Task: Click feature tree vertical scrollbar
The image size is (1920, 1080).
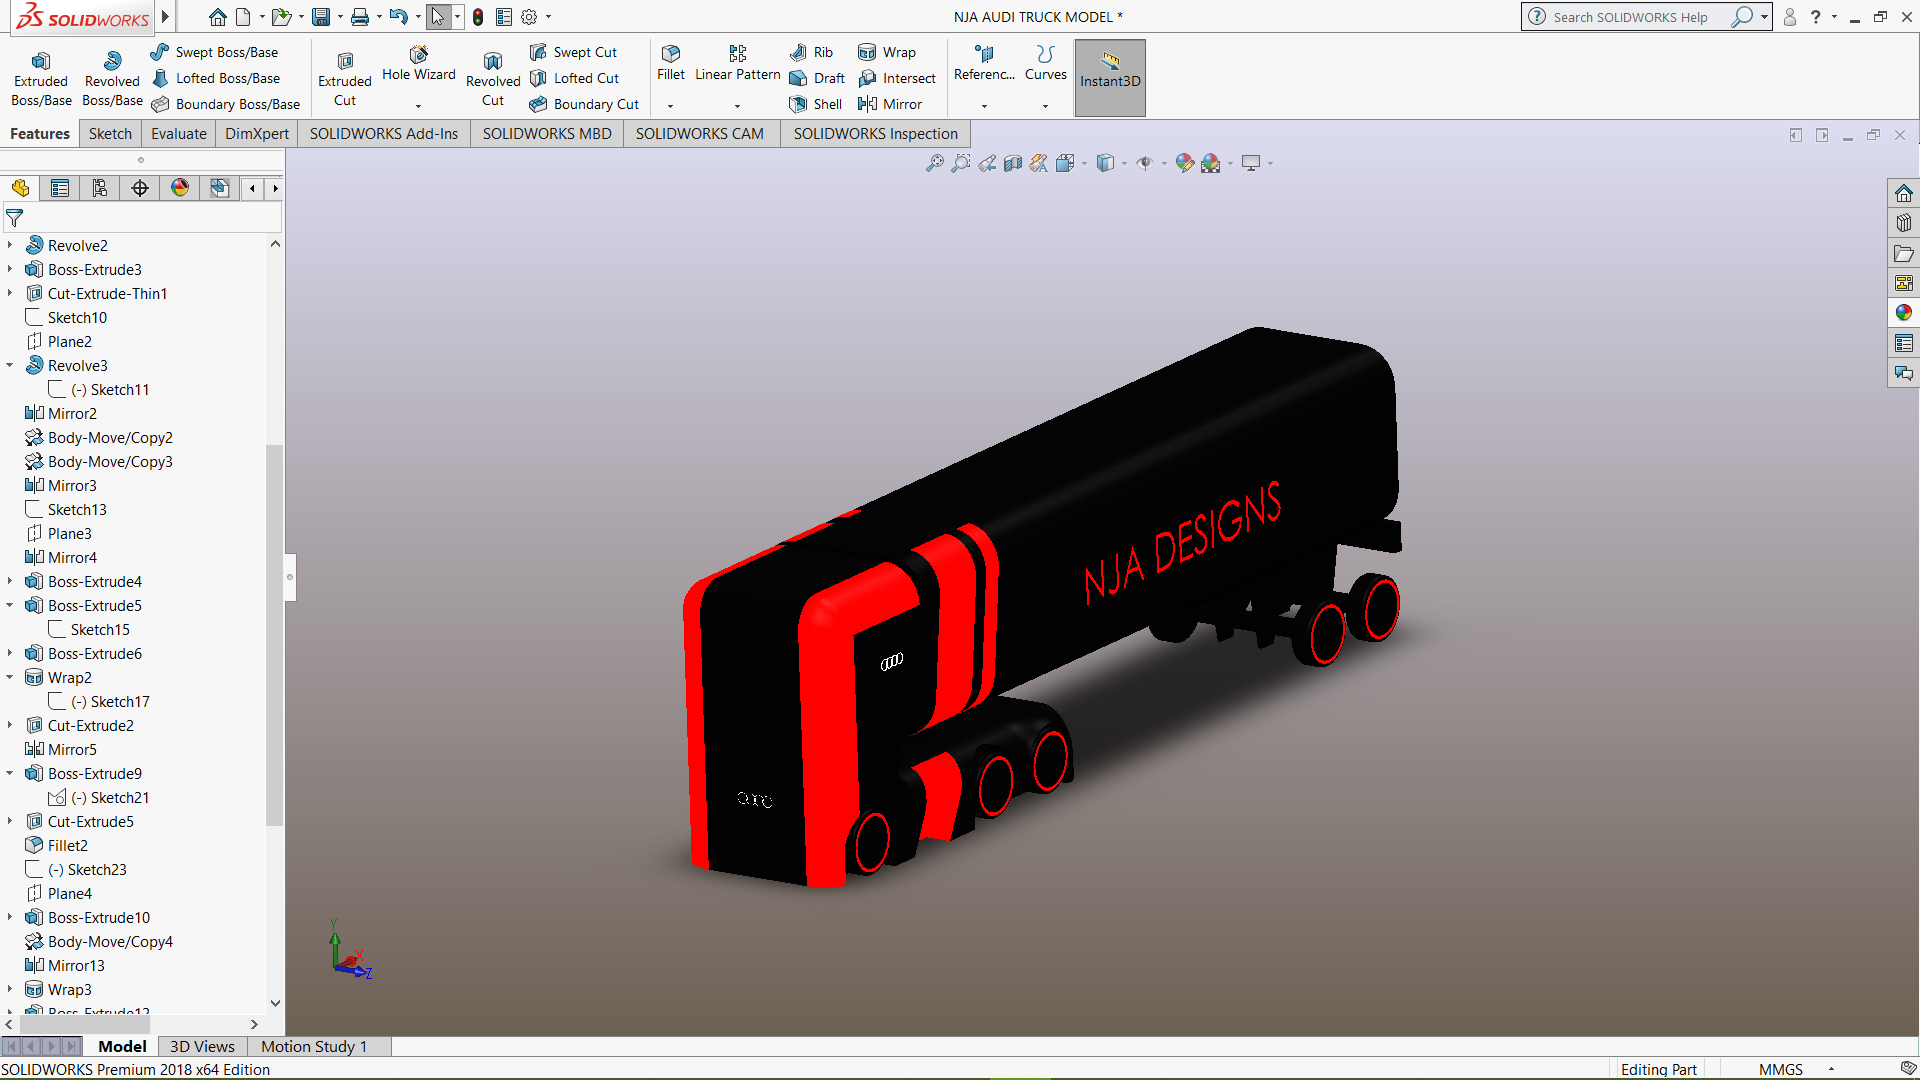Action: point(275,635)
